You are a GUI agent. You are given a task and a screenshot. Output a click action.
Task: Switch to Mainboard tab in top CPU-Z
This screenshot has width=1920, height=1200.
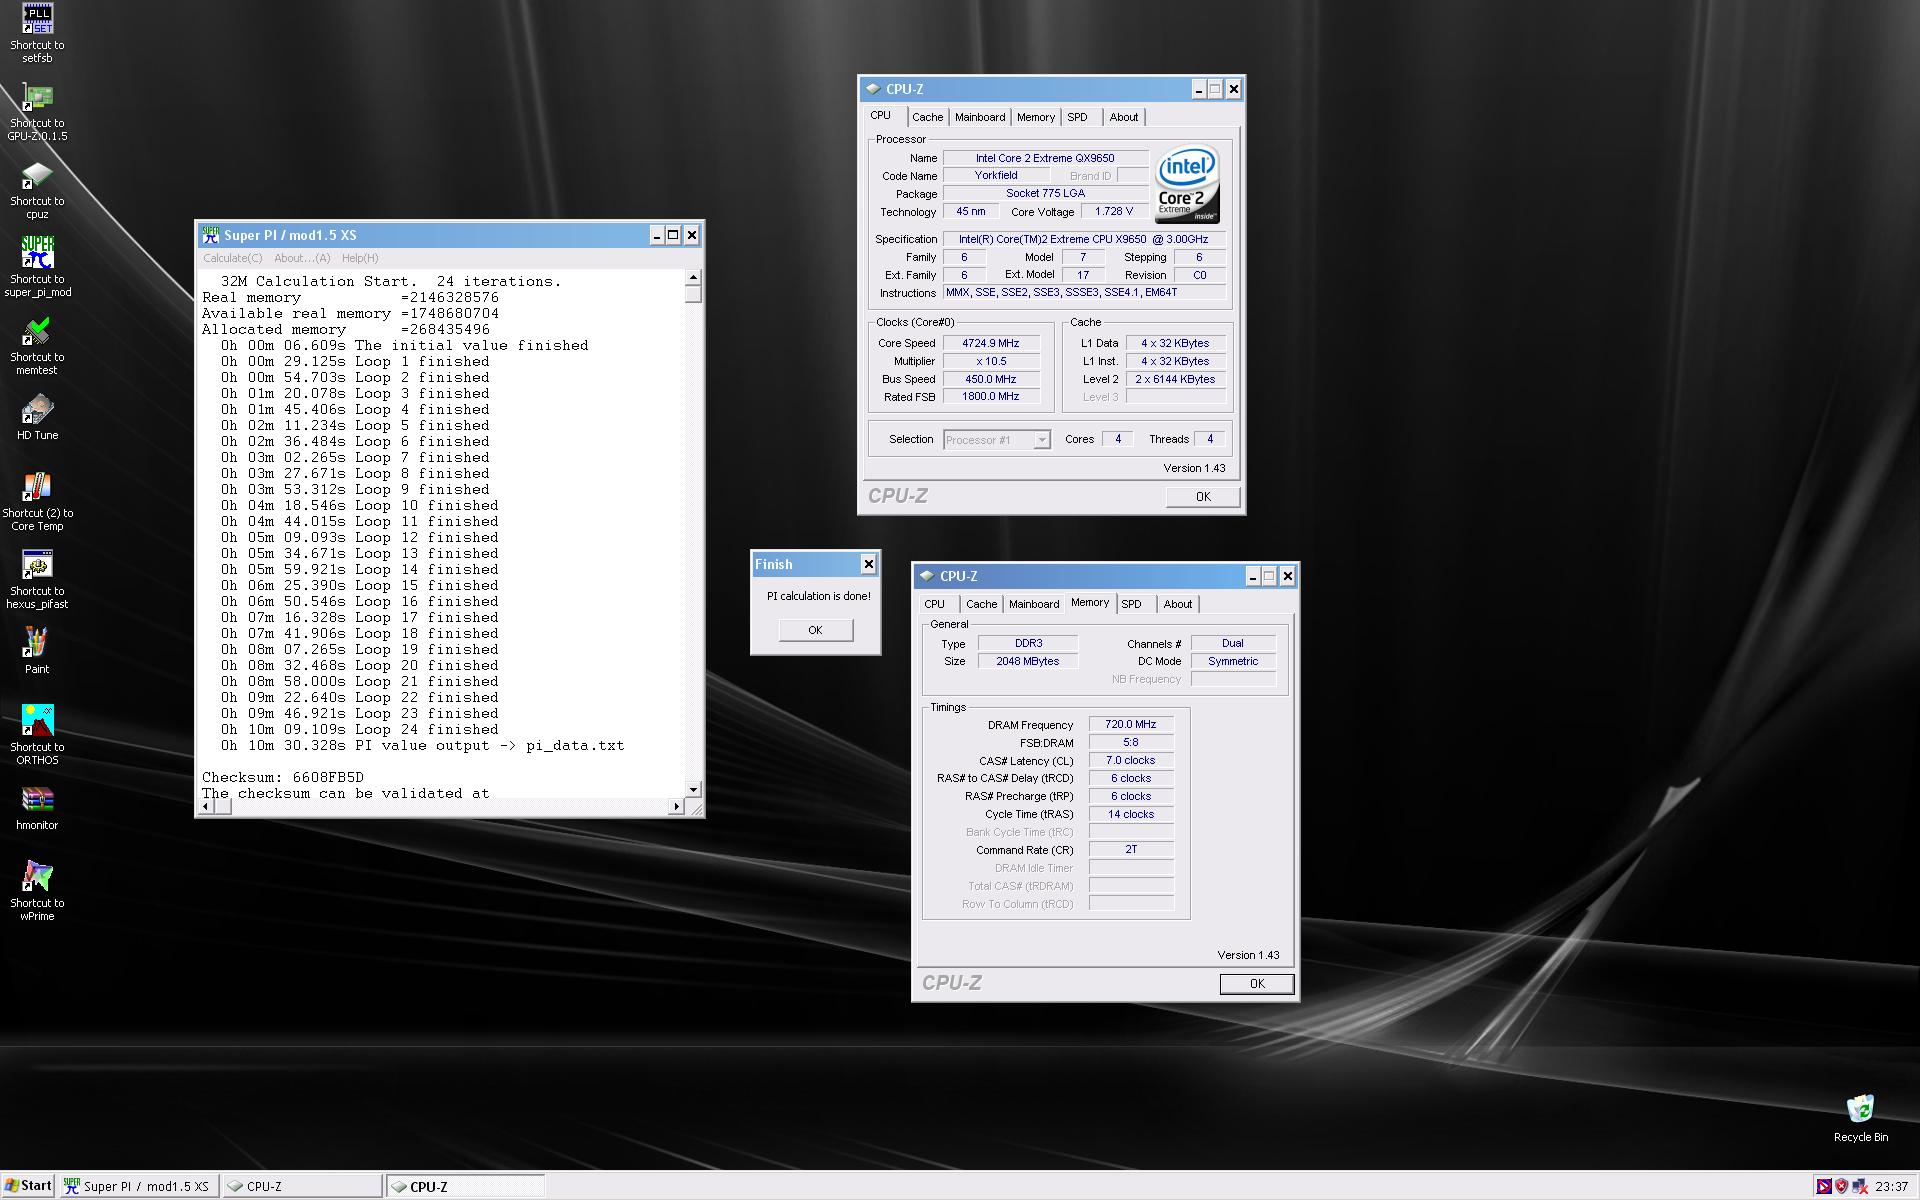pos(980,117)
